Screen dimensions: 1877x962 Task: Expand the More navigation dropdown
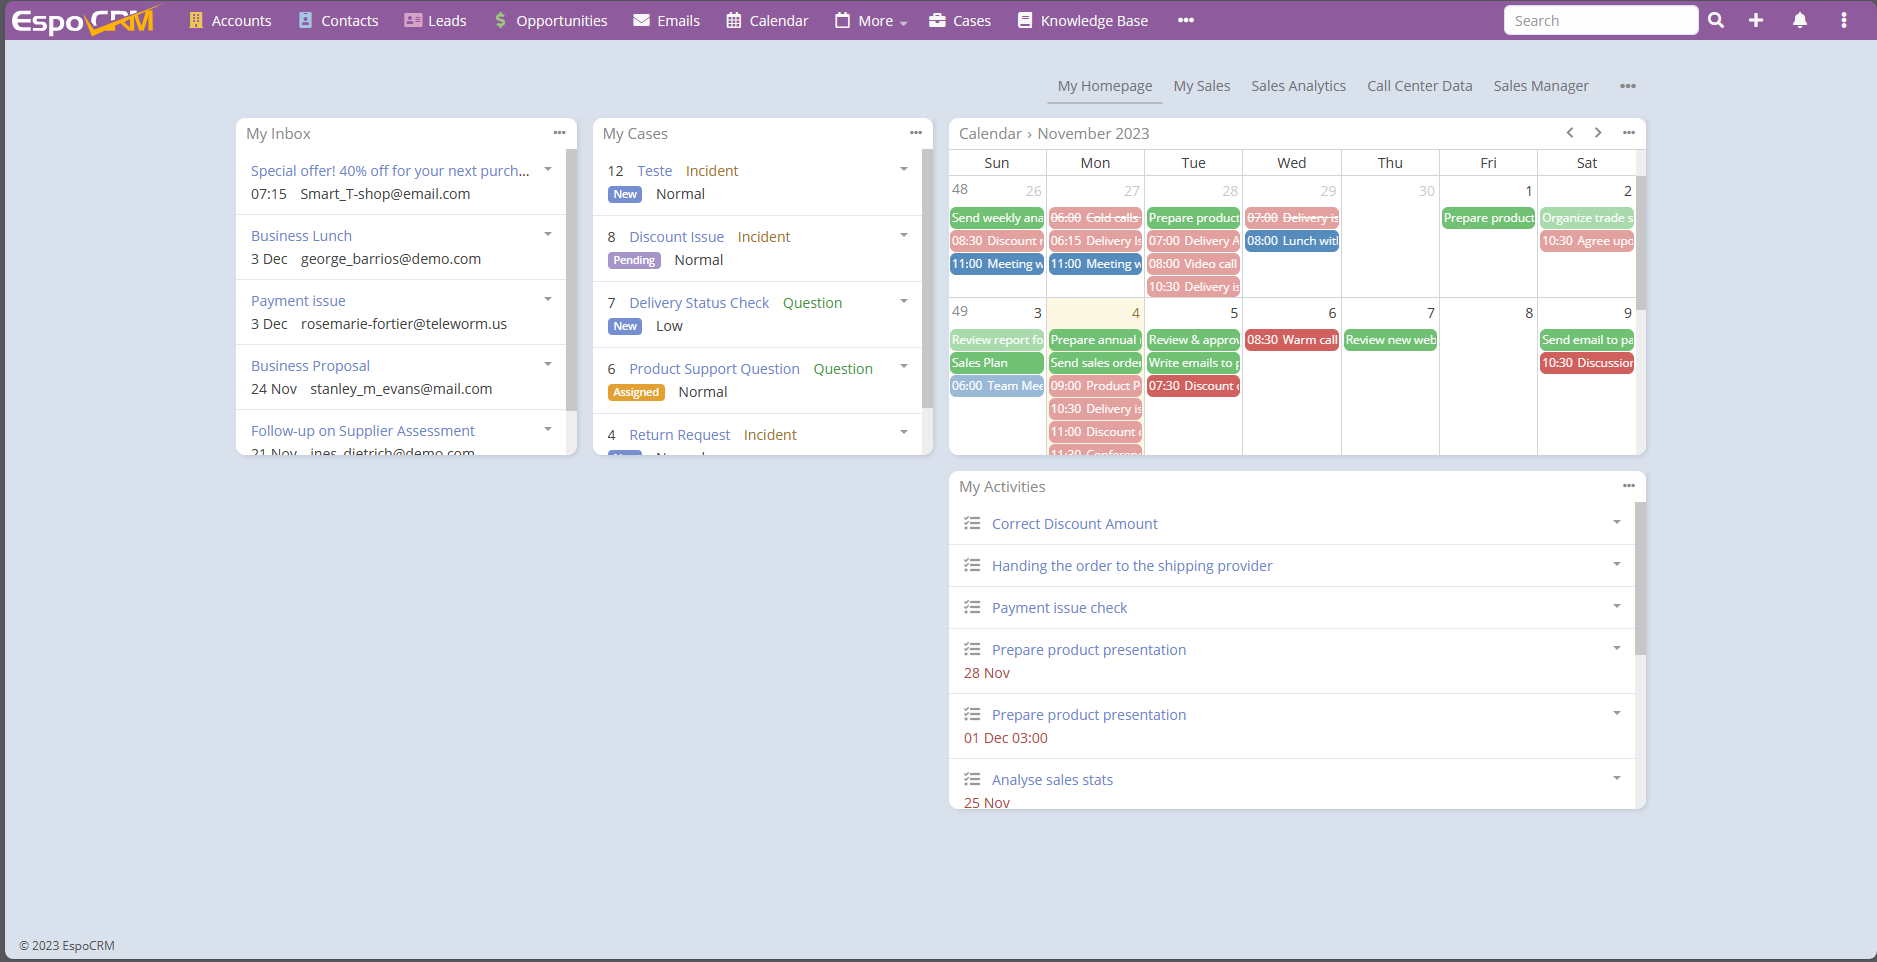pyautogui.click(x=872, y=21)
